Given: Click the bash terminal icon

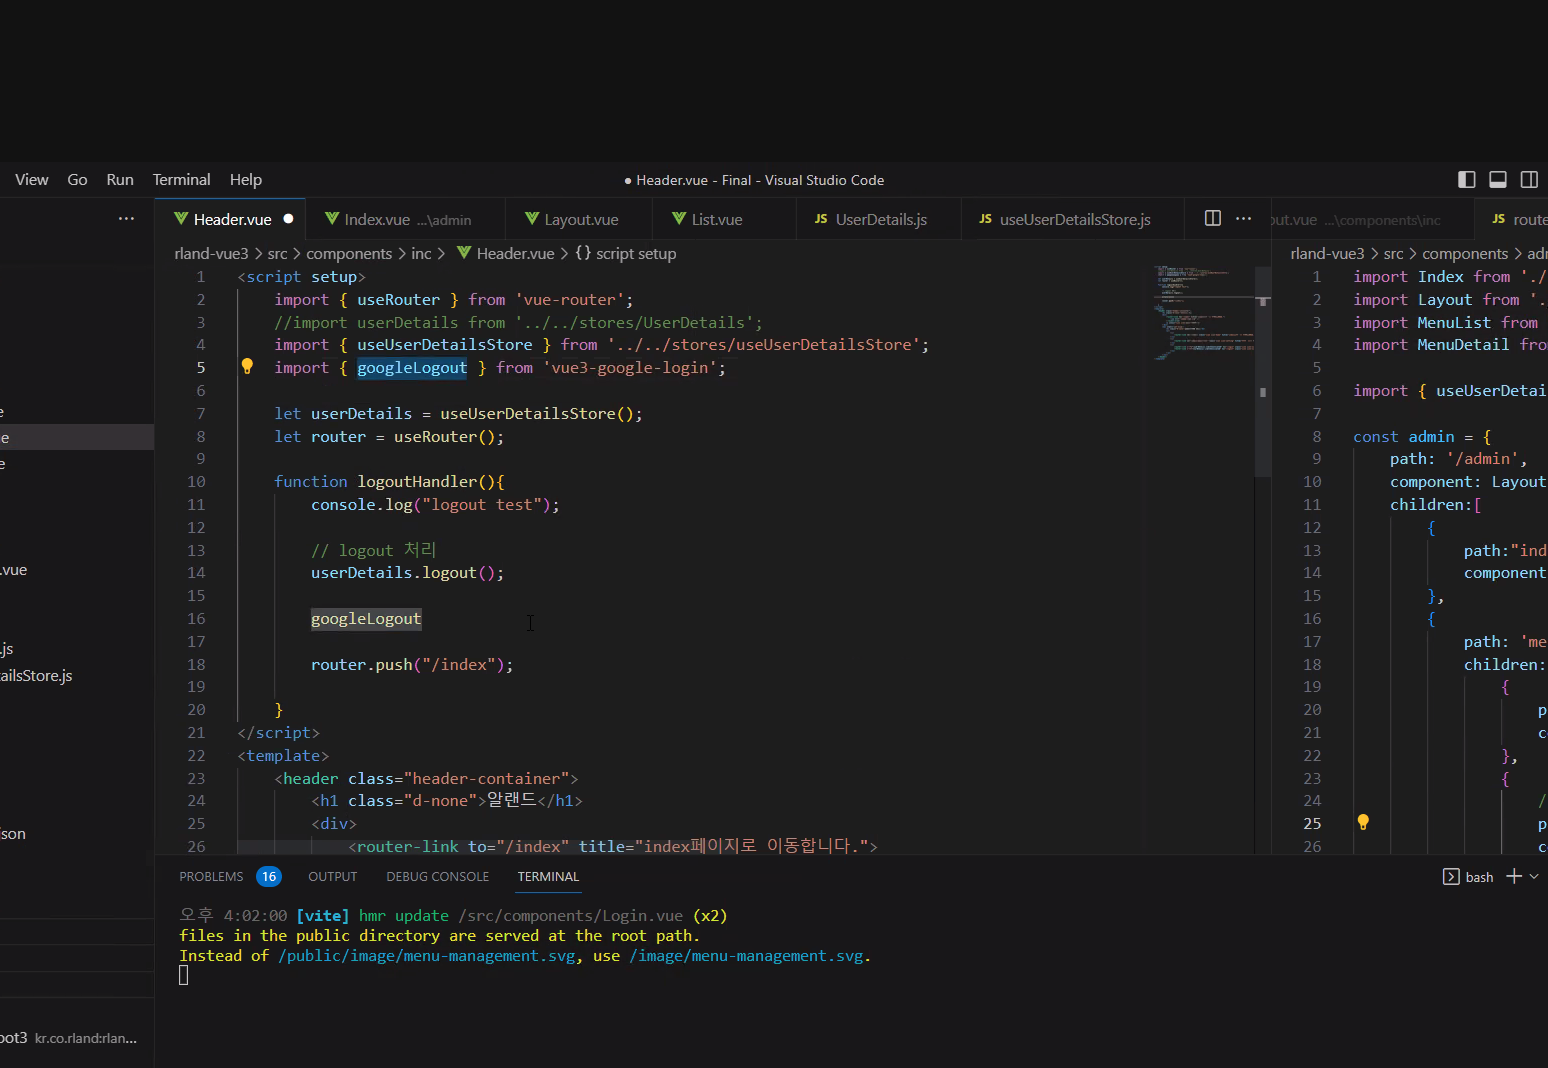Looking at the screenshot, I should pyautogui.click(x=1451, y=877).
